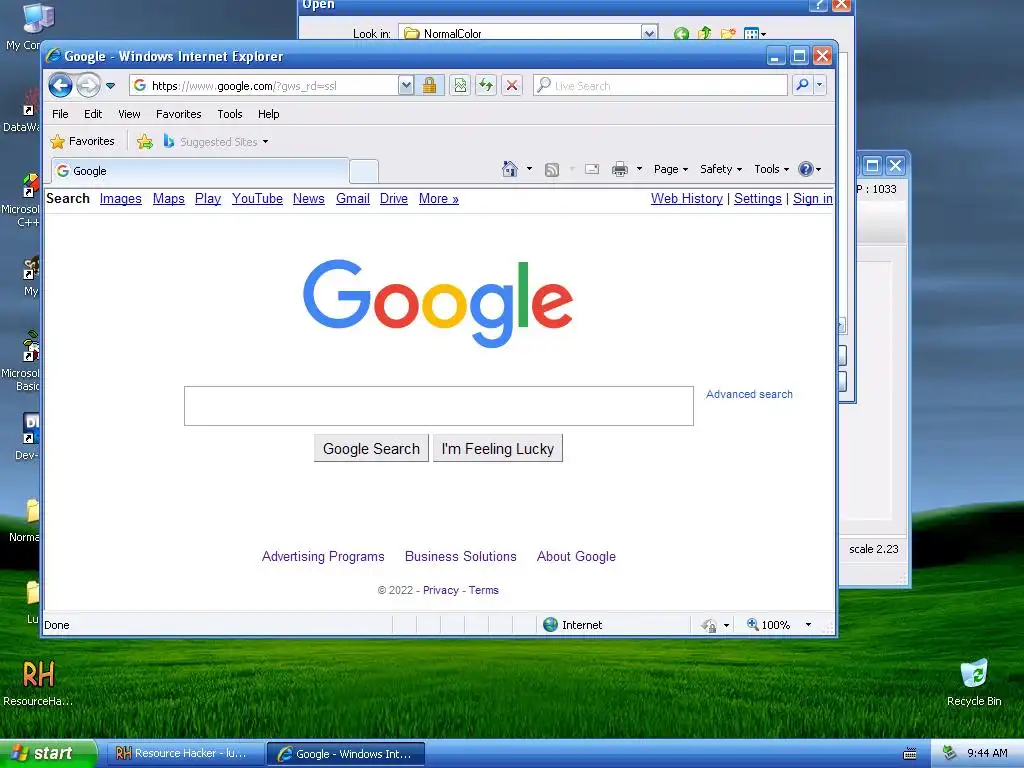The width and height of the screenshot is (1024, 768).
Task: Click the RSS feeds icon
Action: [552, 170]
